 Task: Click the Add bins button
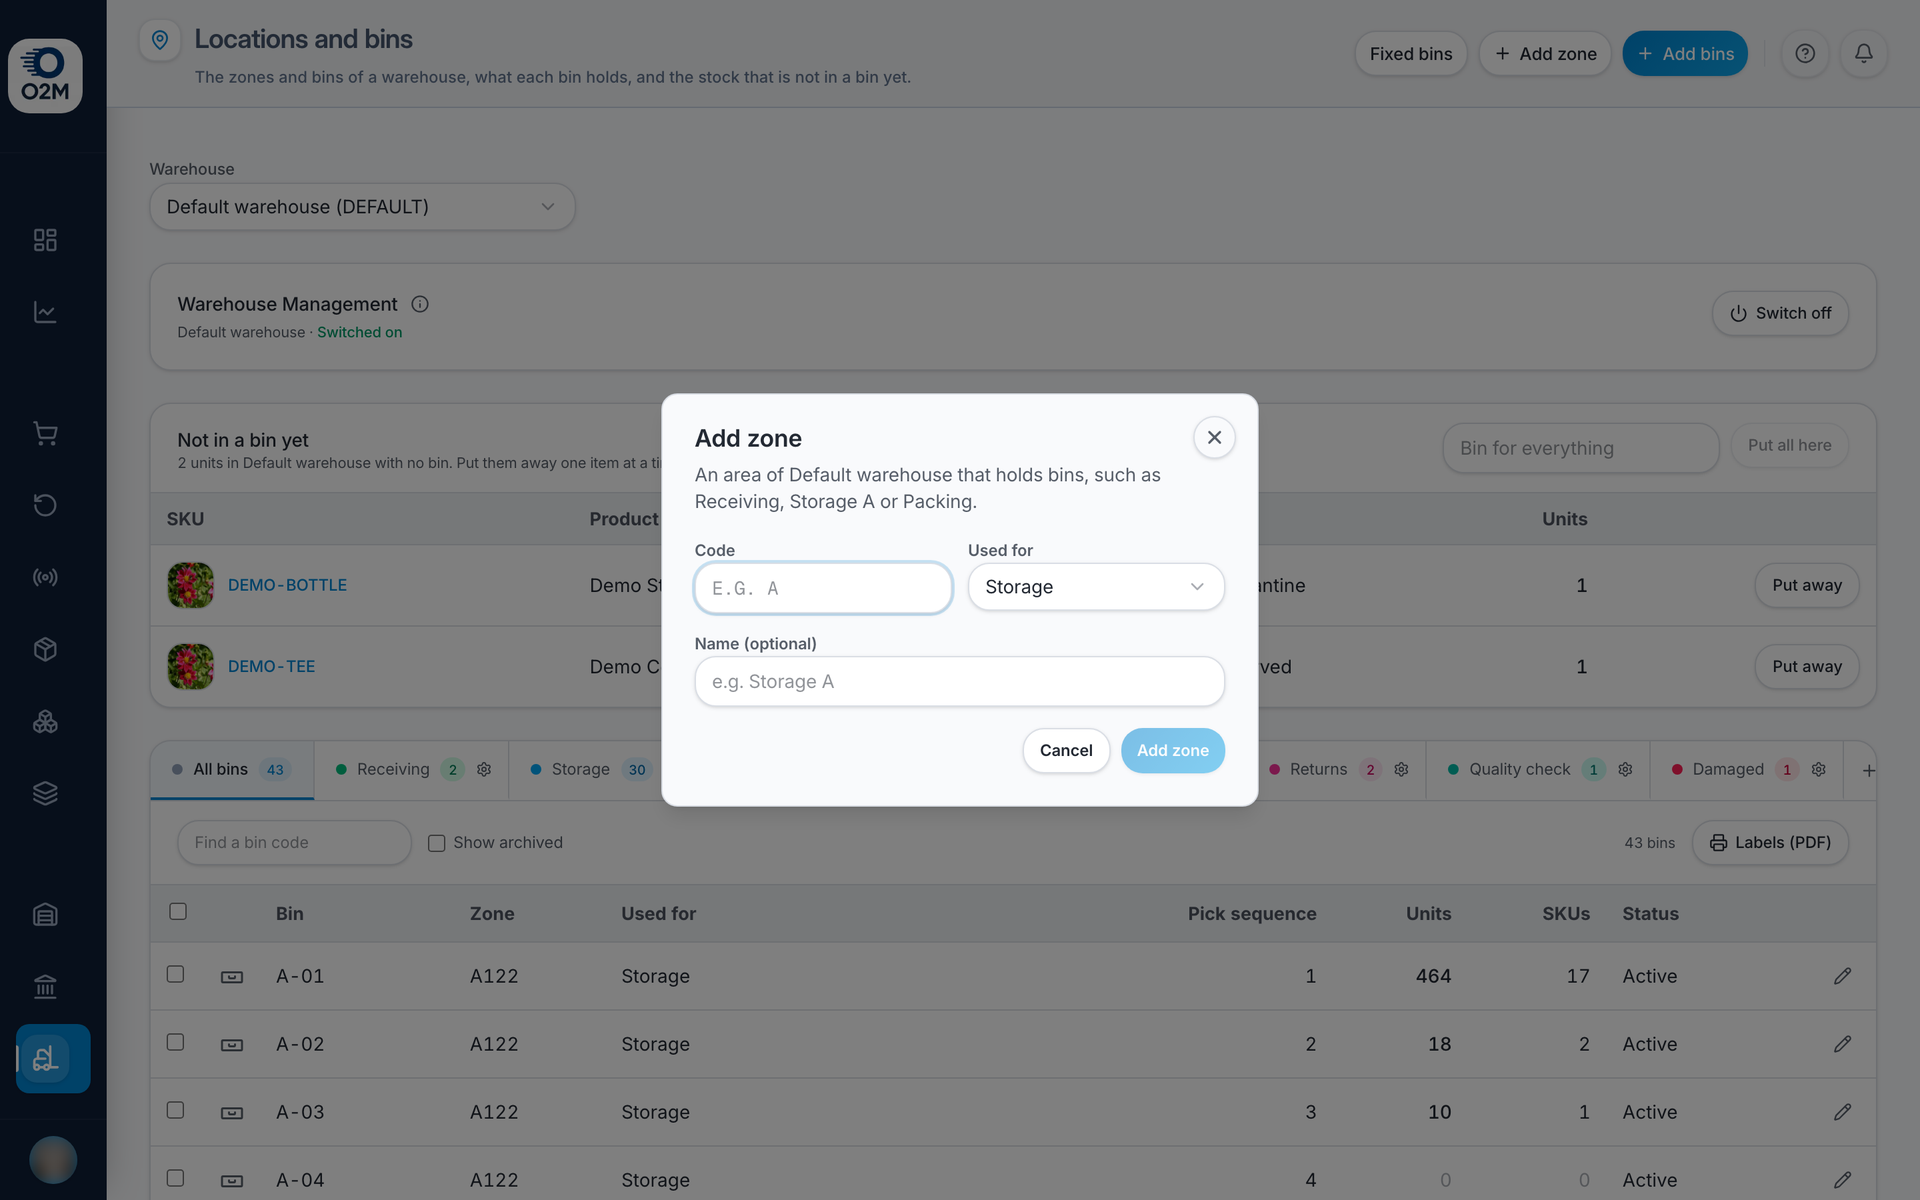1685,54
